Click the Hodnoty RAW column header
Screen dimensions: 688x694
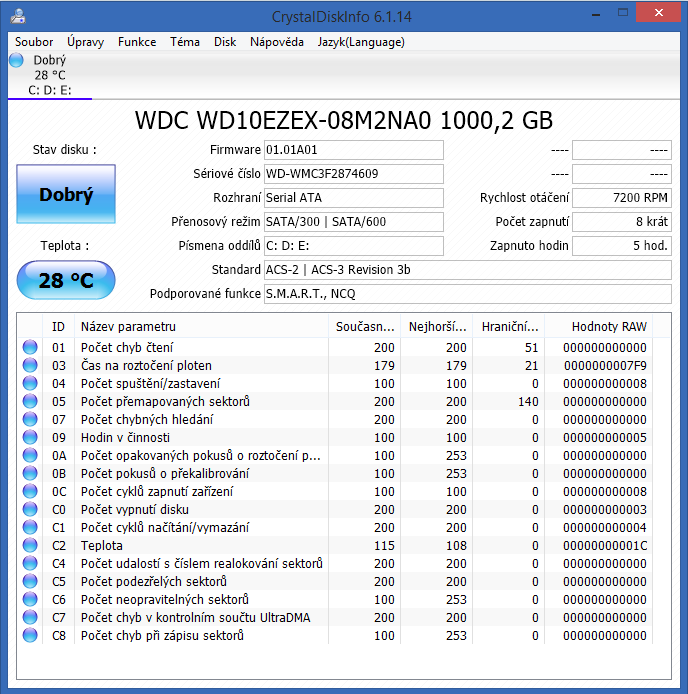608,327
